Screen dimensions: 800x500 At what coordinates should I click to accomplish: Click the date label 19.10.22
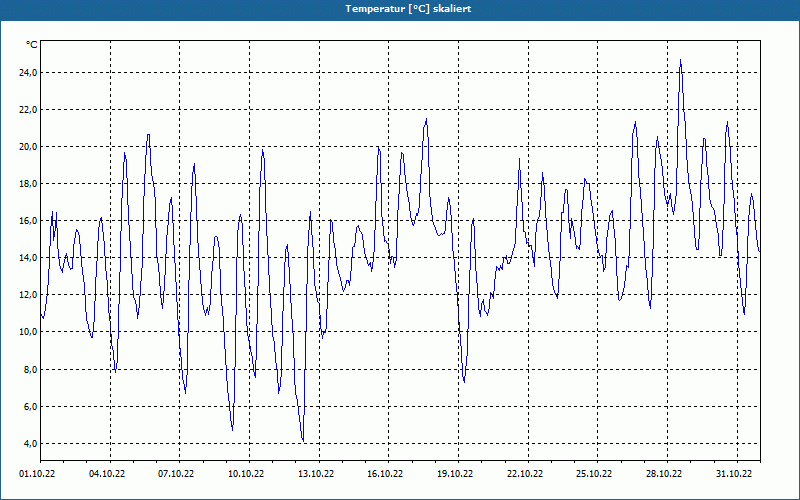click(455, 473)
